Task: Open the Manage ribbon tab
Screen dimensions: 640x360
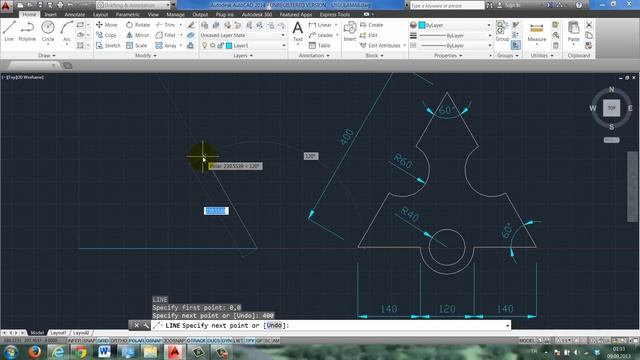Action: (176, 14)
